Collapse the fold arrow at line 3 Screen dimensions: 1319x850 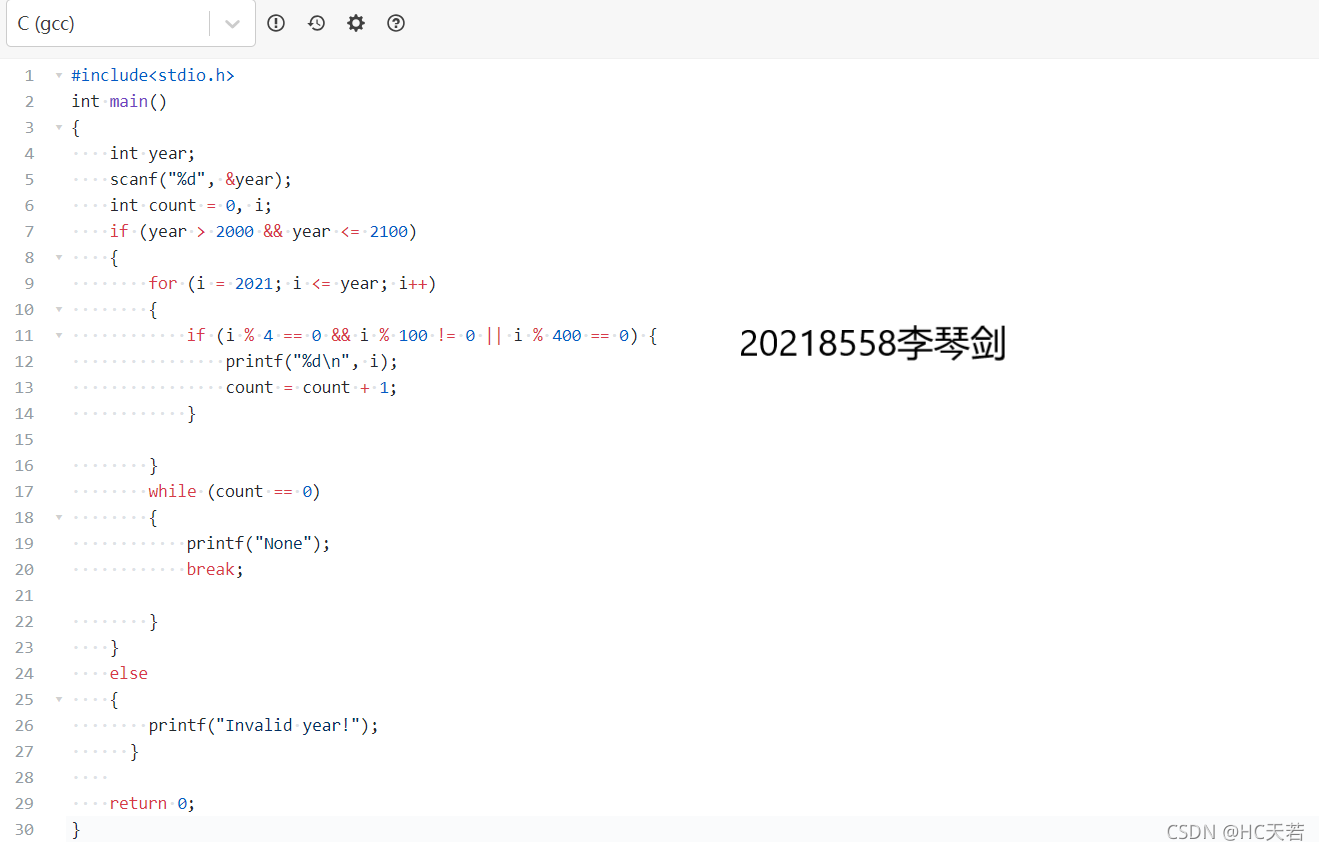coord(59,127)
